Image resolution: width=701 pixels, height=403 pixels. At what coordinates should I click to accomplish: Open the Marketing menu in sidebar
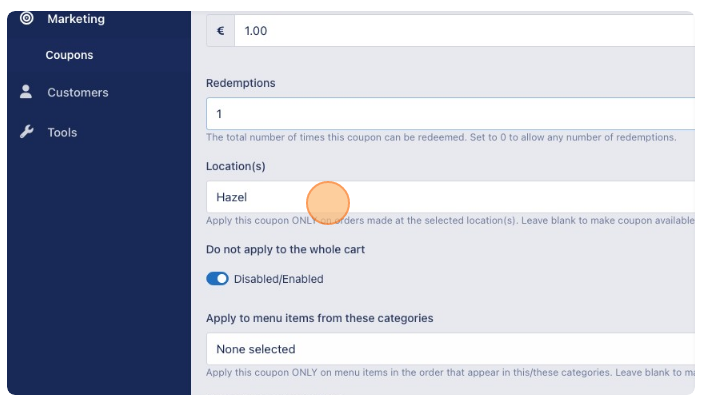(x=76, y=19)
